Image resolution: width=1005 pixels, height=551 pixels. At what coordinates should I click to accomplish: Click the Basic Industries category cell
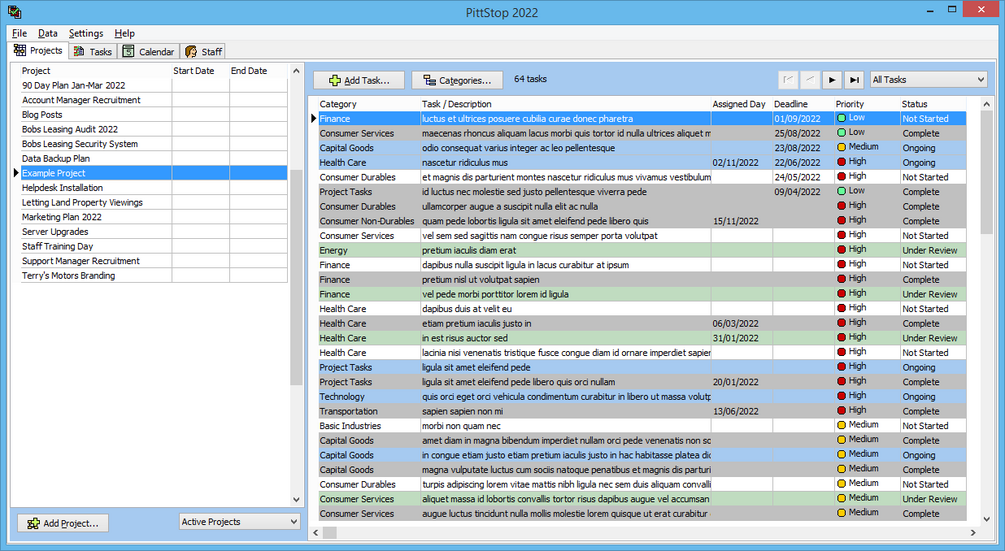coord(369,426)
